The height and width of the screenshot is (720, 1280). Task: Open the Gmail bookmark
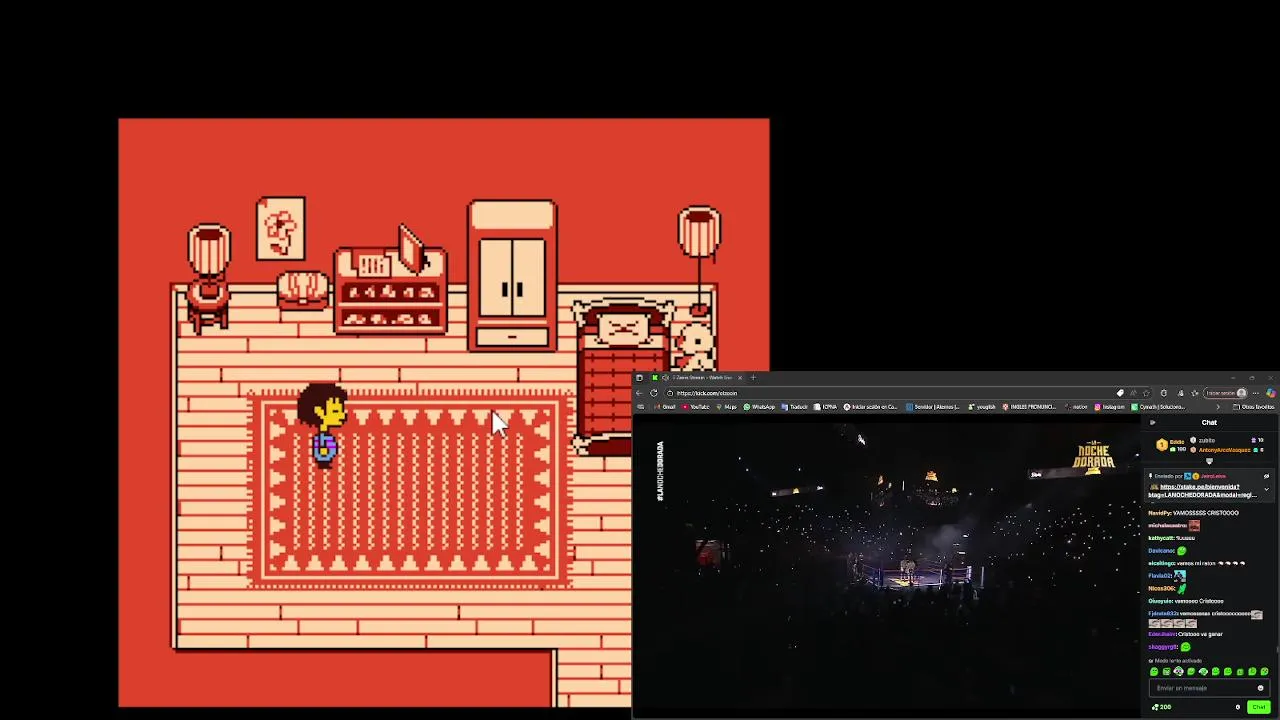click(x=665, y=407)
